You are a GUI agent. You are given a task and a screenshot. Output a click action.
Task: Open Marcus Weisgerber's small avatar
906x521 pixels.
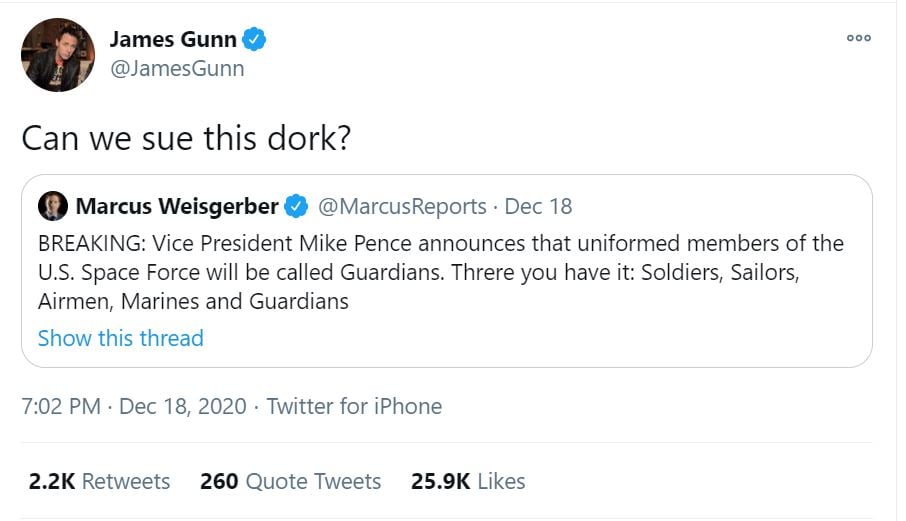tap(52, 207)
